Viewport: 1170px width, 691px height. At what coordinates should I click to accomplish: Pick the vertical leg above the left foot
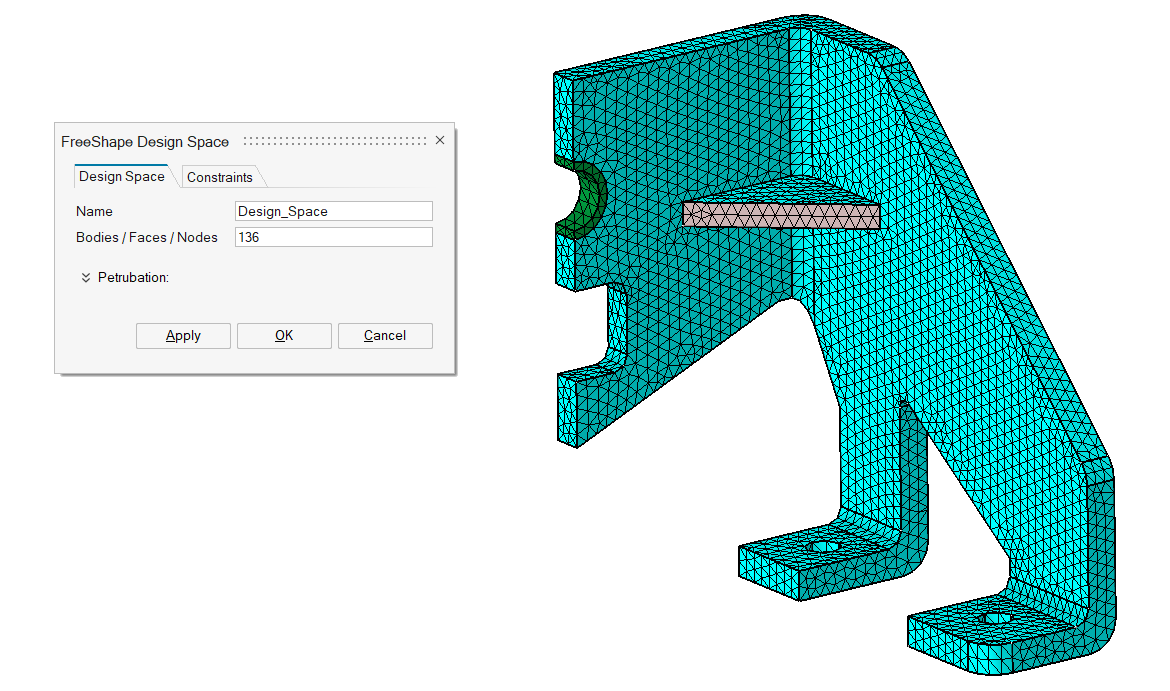coord(912,468)
